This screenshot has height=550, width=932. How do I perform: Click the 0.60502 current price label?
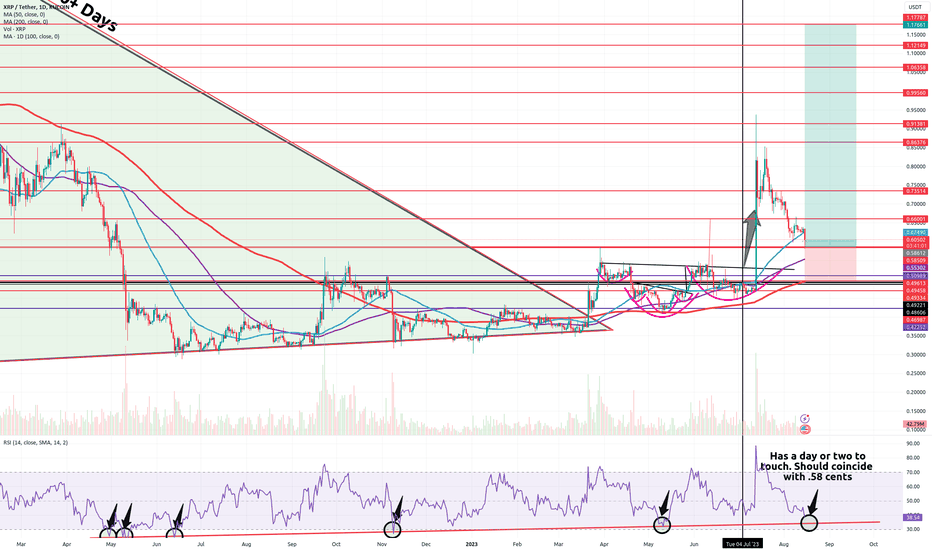[915, 240]
